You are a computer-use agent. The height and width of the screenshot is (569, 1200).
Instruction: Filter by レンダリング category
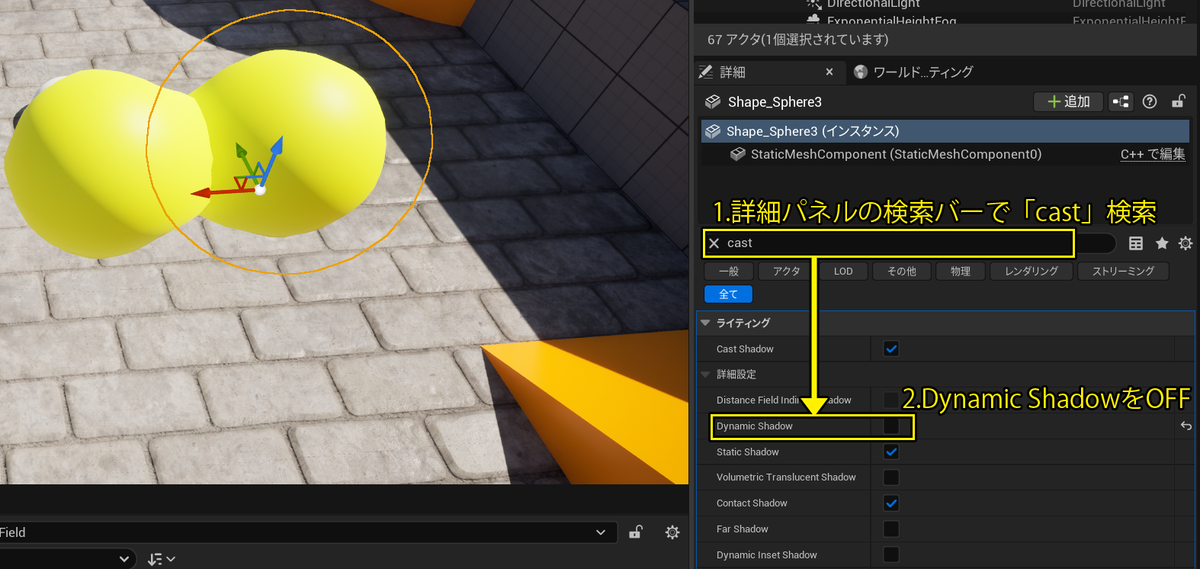click(1031, 271)
